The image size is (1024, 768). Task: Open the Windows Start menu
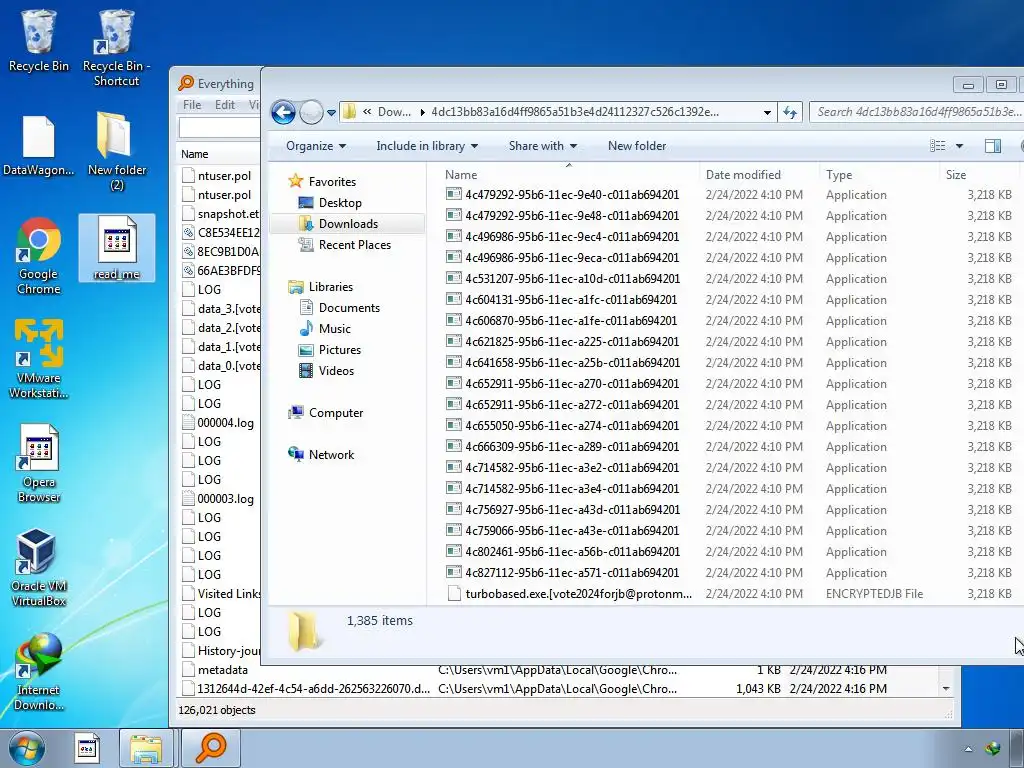(26, 748)
